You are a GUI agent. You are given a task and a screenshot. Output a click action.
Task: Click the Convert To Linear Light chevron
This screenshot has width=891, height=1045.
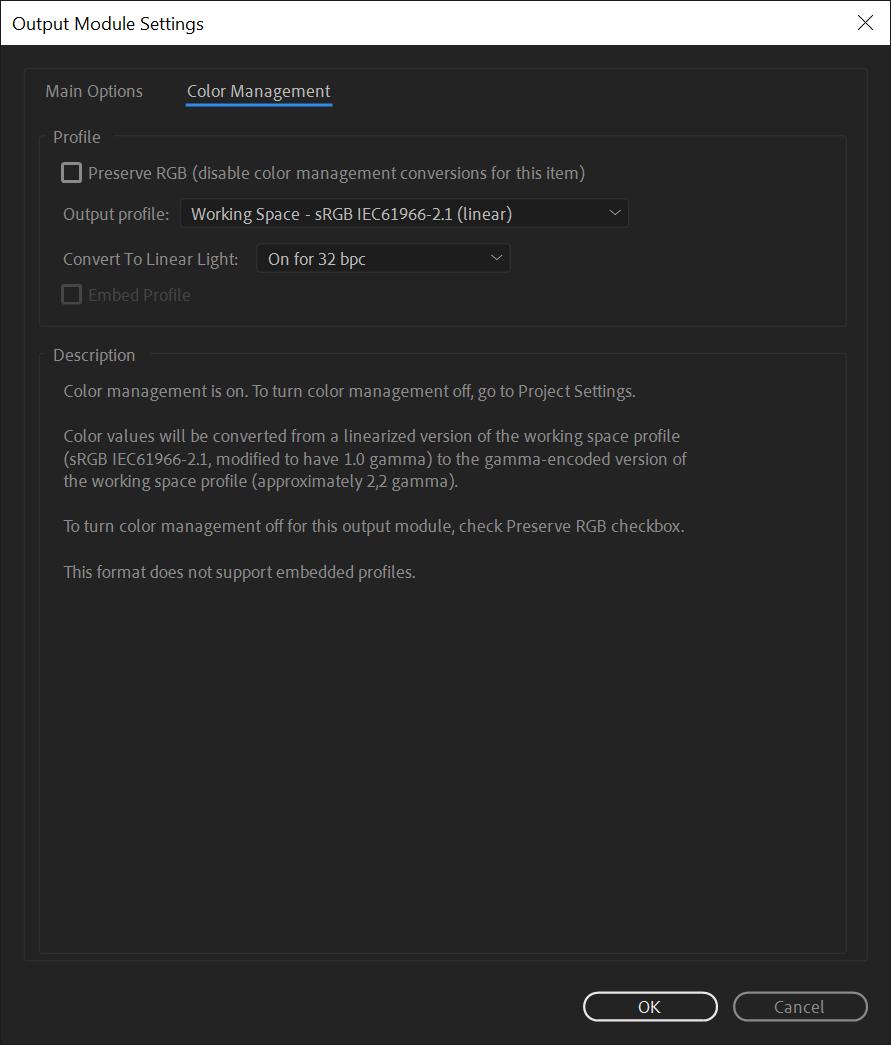[x=496, y=258]
